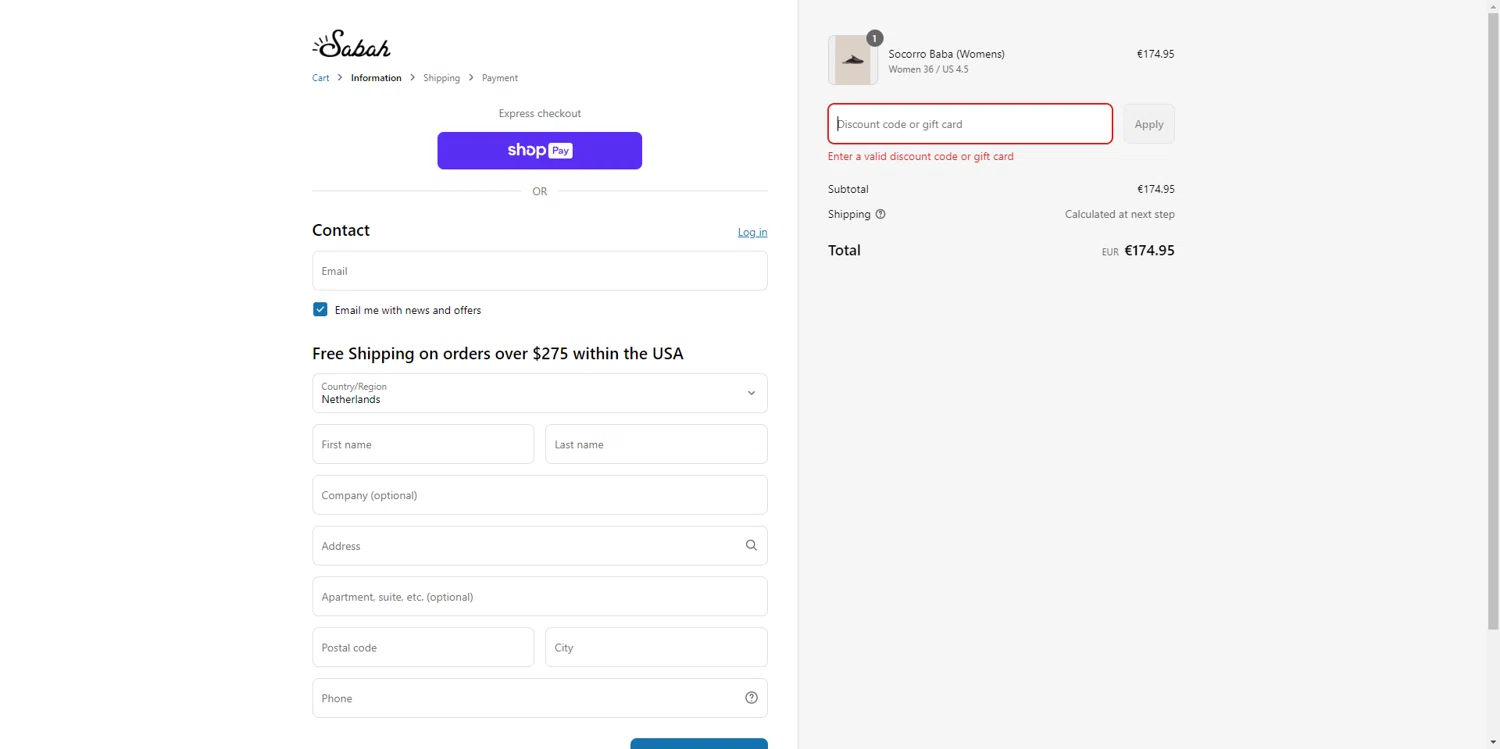
Task: Click the 'Women 36 / US 4.5' variant text
Action: tap(928, 70)
